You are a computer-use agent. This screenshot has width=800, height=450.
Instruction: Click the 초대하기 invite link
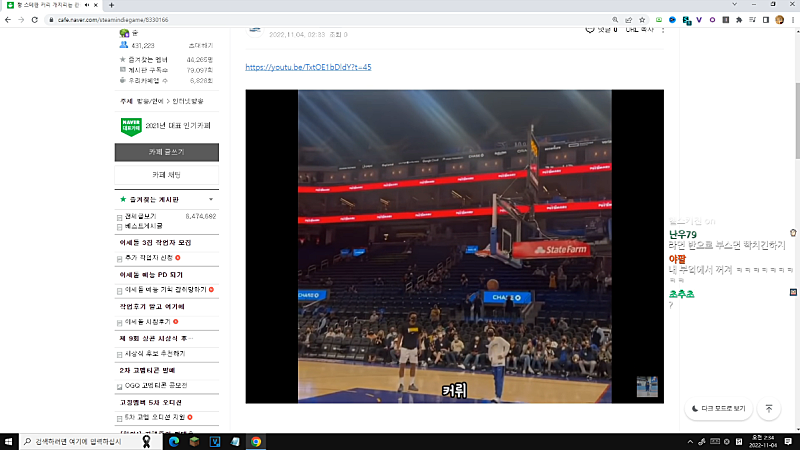201,46
